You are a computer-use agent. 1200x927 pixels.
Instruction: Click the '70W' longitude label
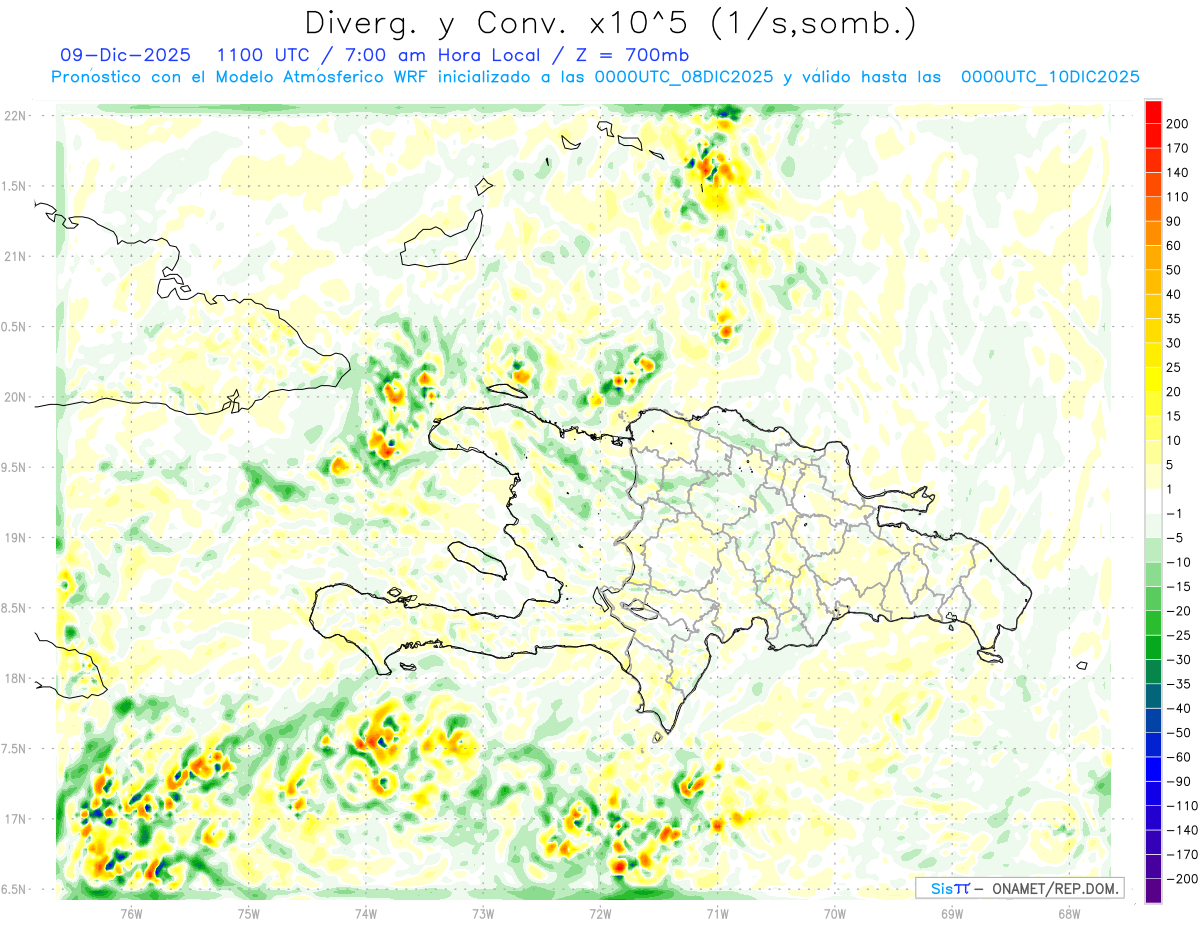[834, 913]
